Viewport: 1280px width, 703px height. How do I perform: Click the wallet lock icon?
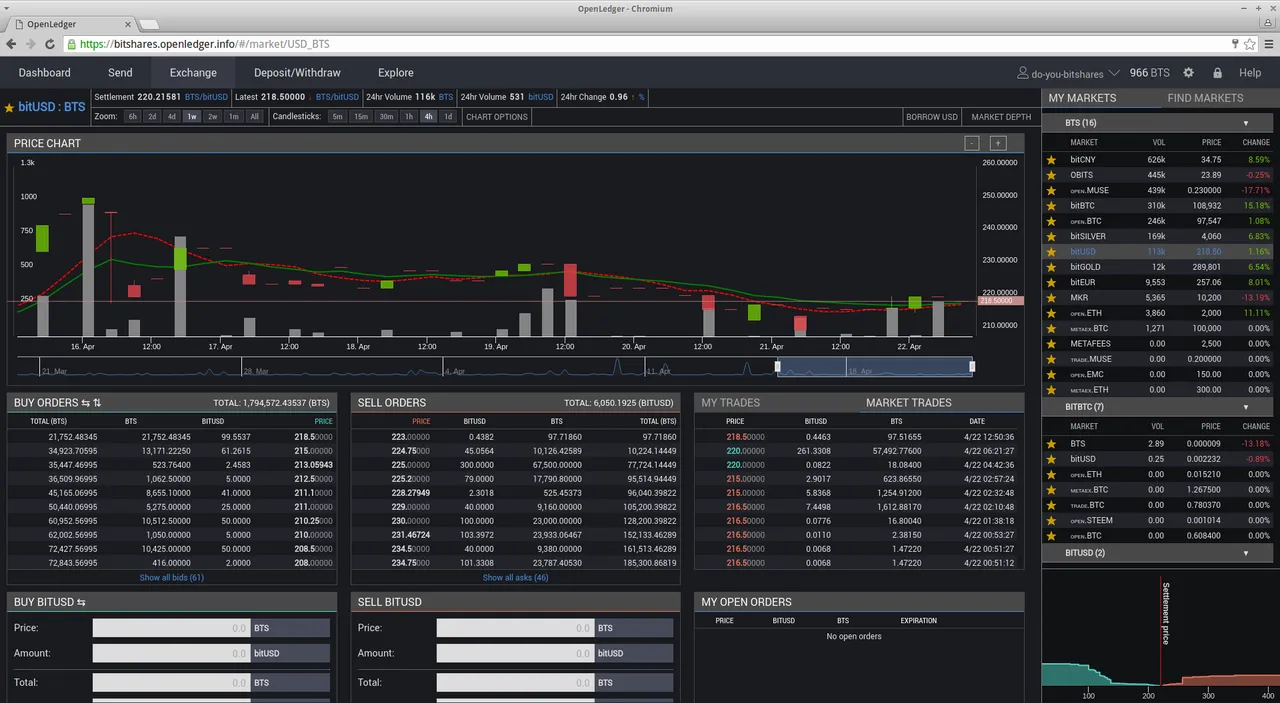click(x=1217, y=73)
